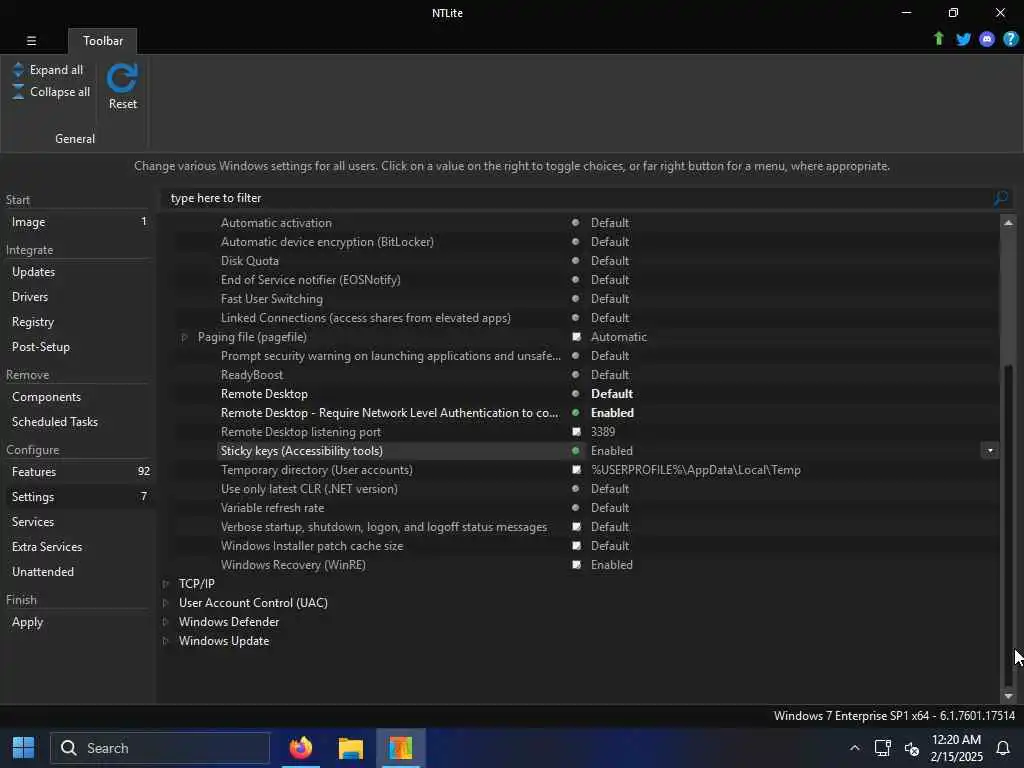Viewport: 1024px width, 768px height.
Task: Click the Reset label under the icon
Action: [123, 104]
